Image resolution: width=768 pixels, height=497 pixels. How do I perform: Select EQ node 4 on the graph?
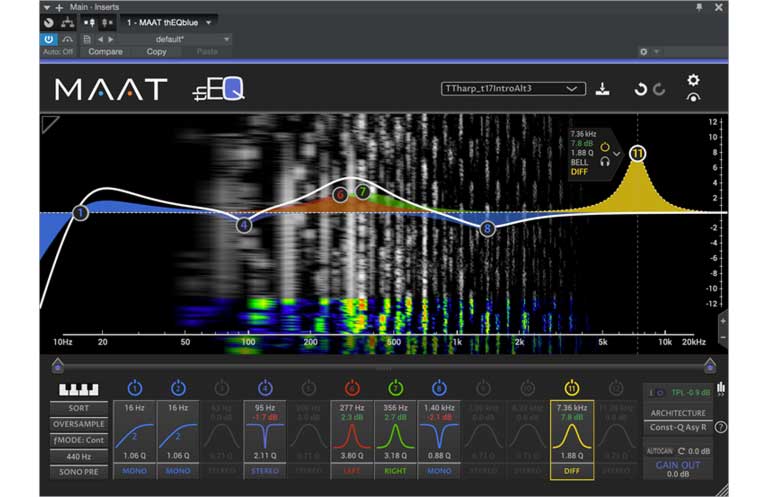[244, 225]
